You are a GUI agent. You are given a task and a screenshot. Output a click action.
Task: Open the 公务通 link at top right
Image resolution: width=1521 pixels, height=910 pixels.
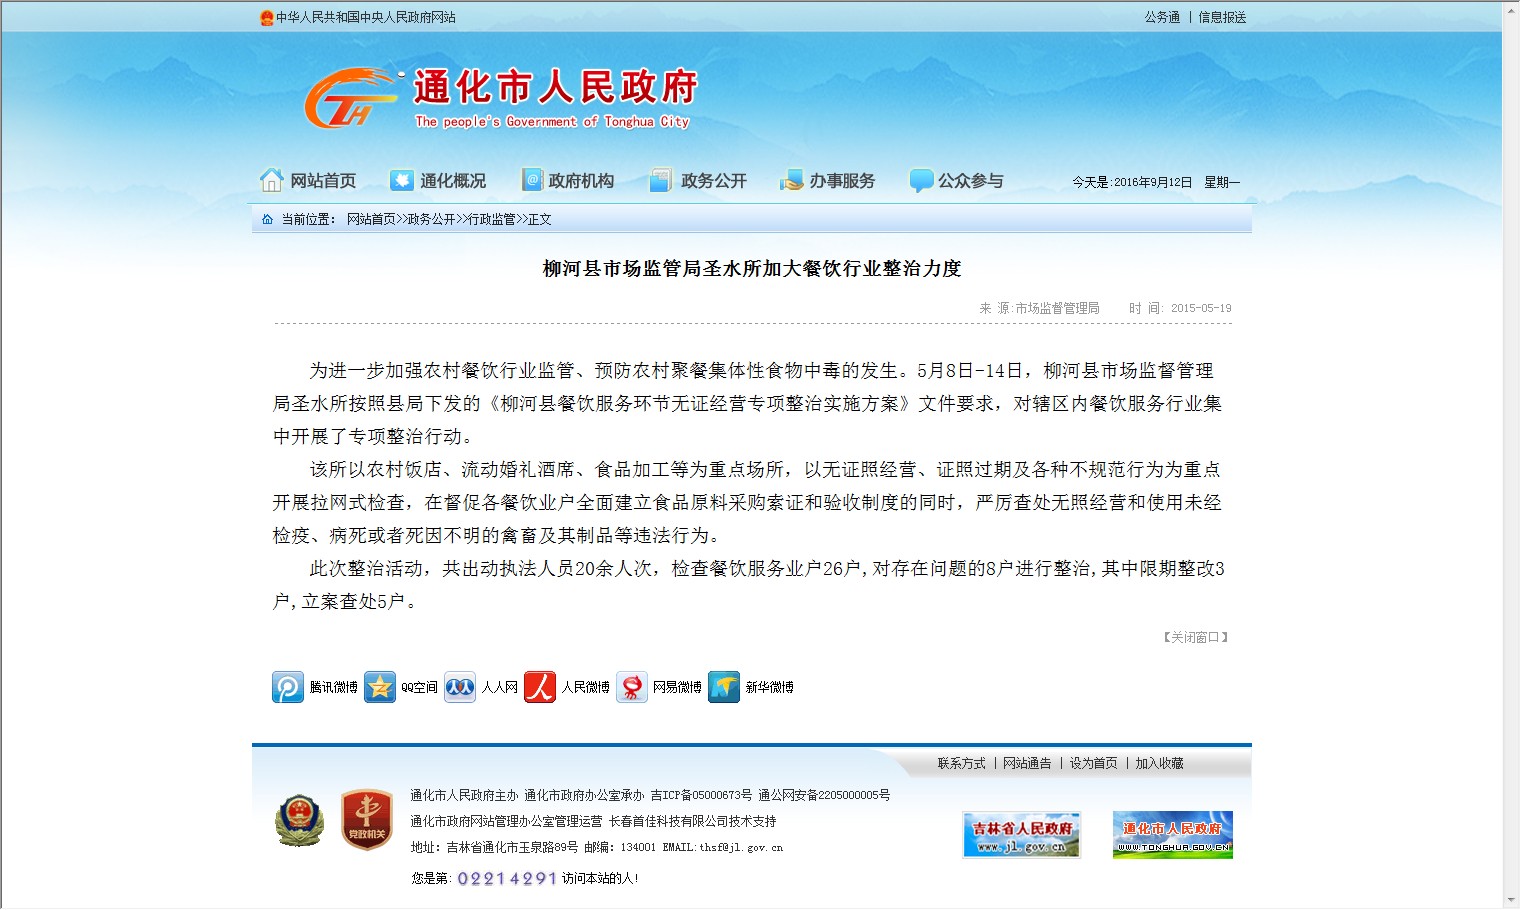pos(1162,17)
